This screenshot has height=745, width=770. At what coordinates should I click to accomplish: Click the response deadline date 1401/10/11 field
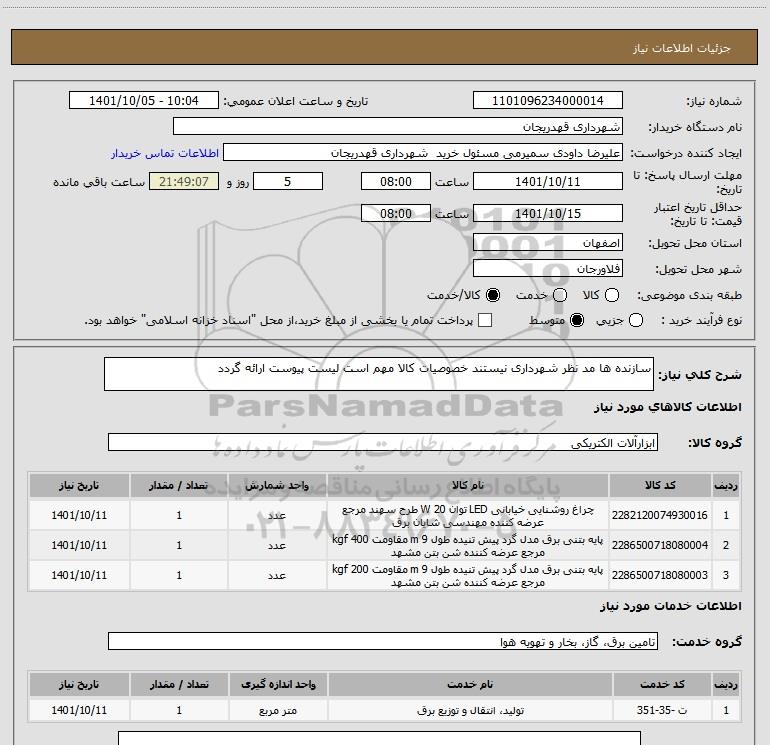click(x=548, y=182)
